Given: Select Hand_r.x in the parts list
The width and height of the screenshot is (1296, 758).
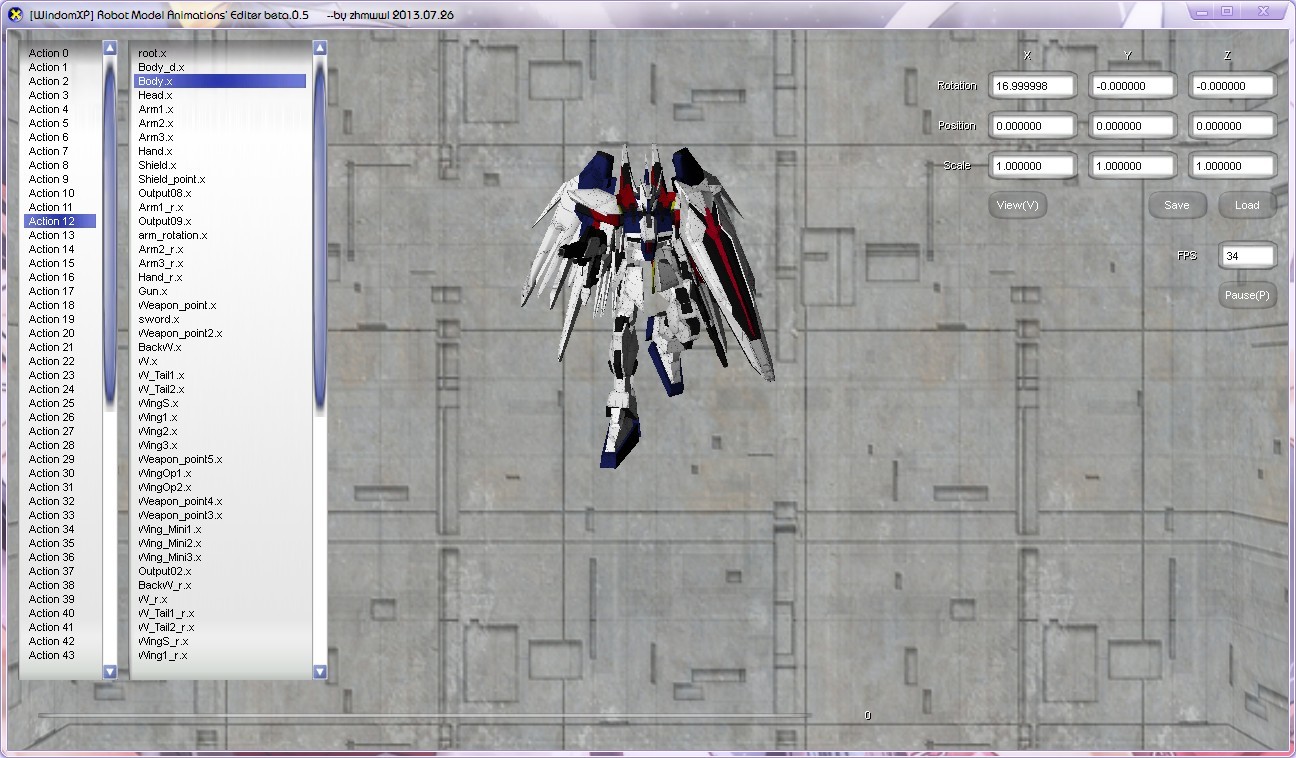Looking at the screenshot, I should tap(220, 277).
